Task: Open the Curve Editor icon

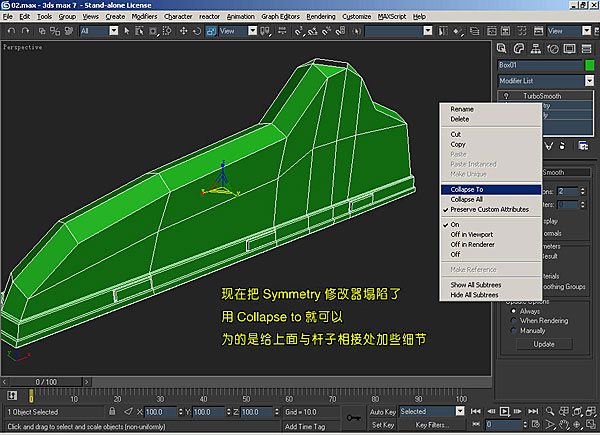Action: [x=492, y=31]
